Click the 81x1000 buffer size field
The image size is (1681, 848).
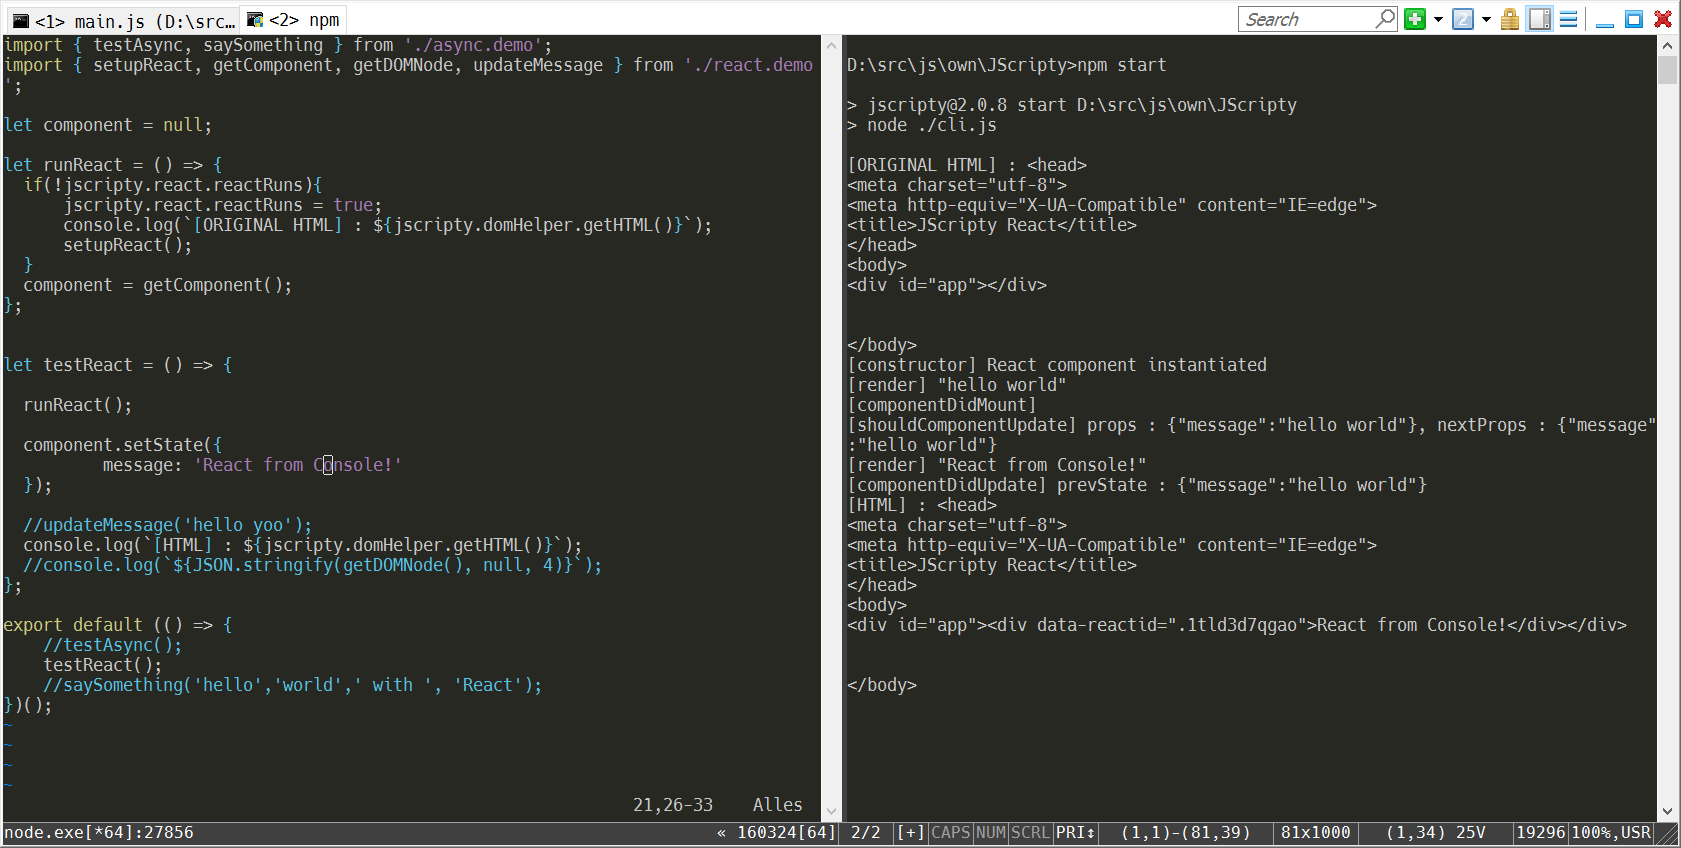click(1316, 832)
